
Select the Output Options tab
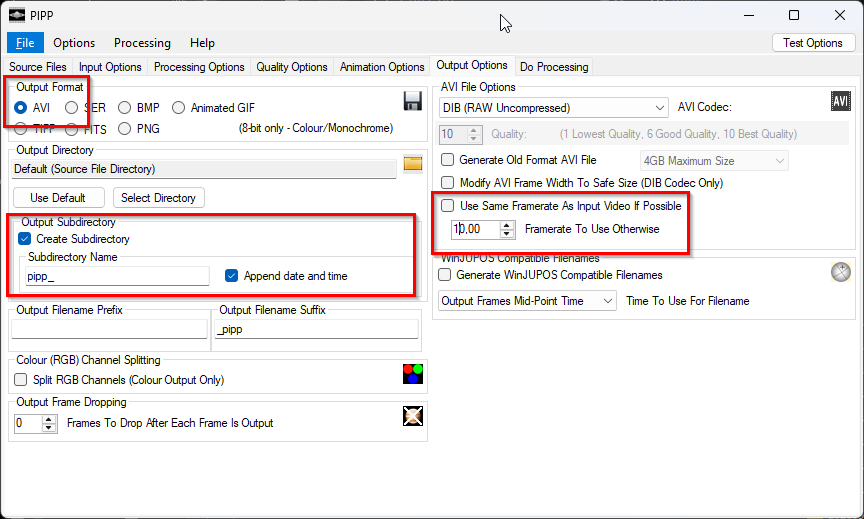tap(472, 65)
